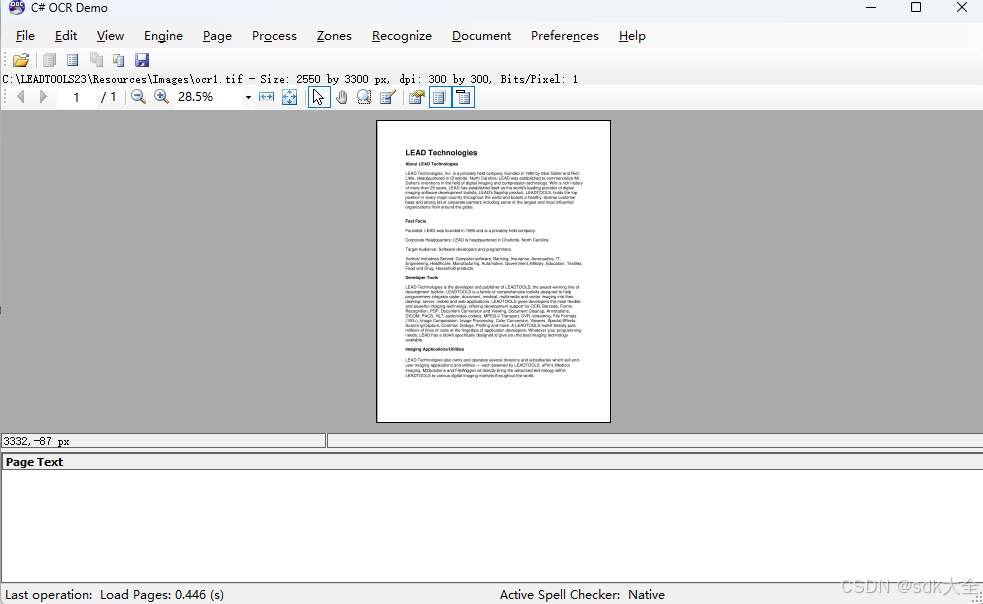The height and width of the screenshot is (604, 983).
Task: Click the total page count label
Action: pos(108,97)
